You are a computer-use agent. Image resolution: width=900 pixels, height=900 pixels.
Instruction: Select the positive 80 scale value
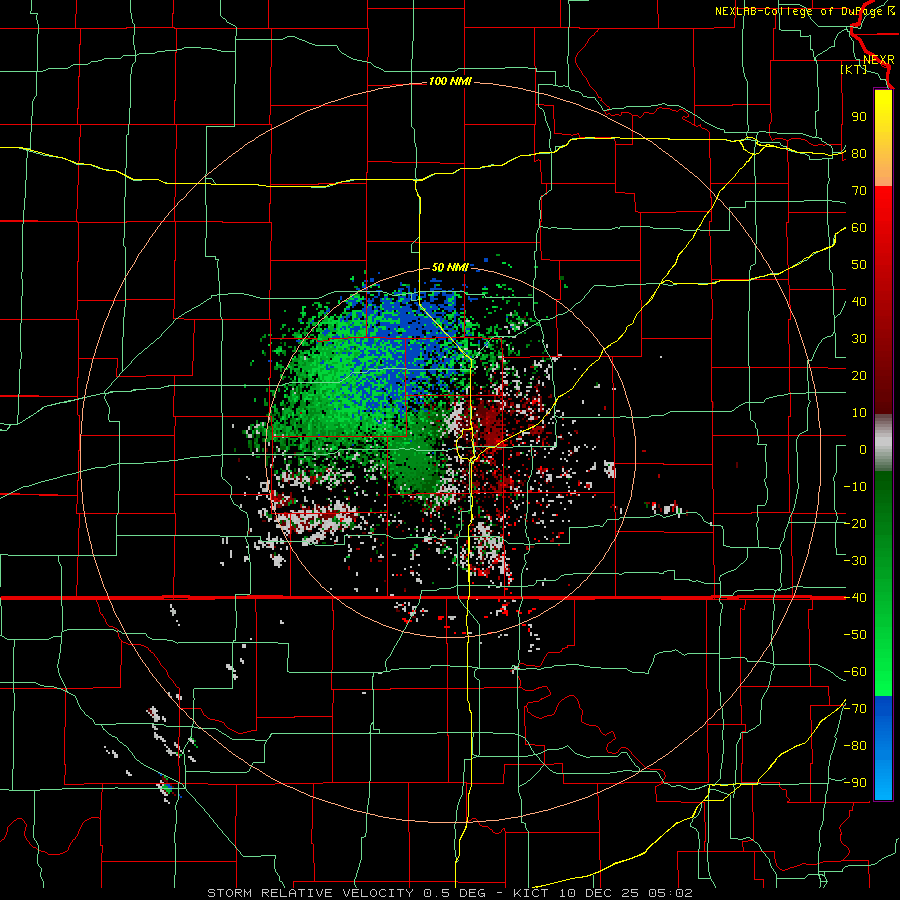click(x=859, y=154)
